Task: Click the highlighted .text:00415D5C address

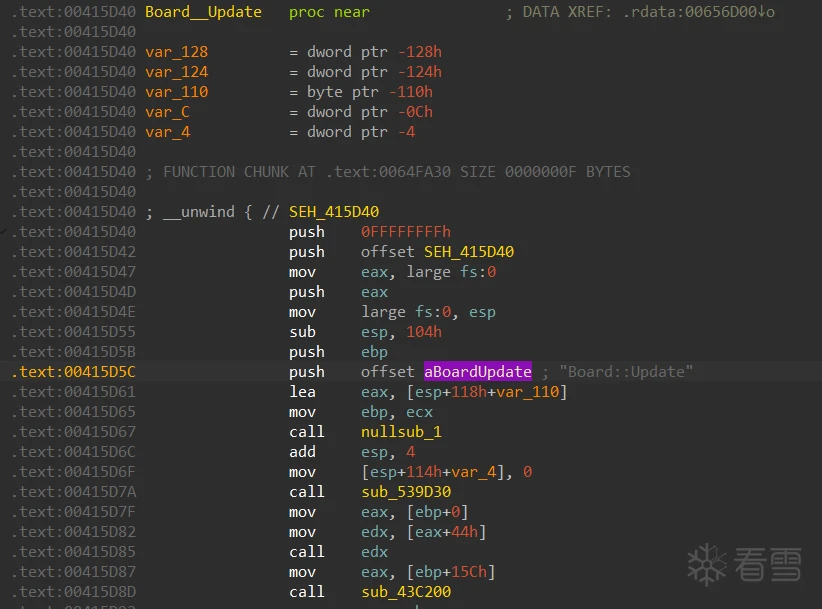Action: pos(72,372)
